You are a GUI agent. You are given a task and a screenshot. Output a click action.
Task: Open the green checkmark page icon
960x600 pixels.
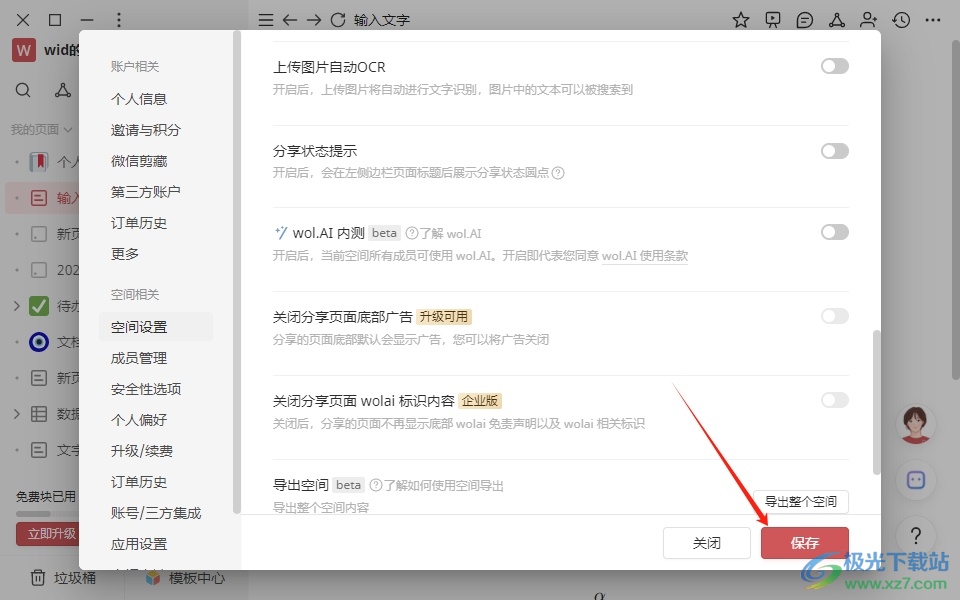pyautogui.click(x=39, y=306)
